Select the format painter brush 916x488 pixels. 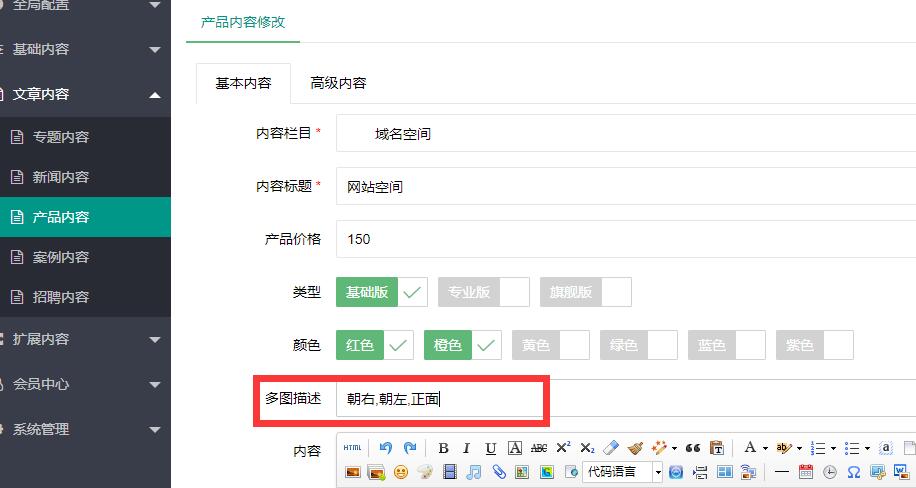[635, 448]
